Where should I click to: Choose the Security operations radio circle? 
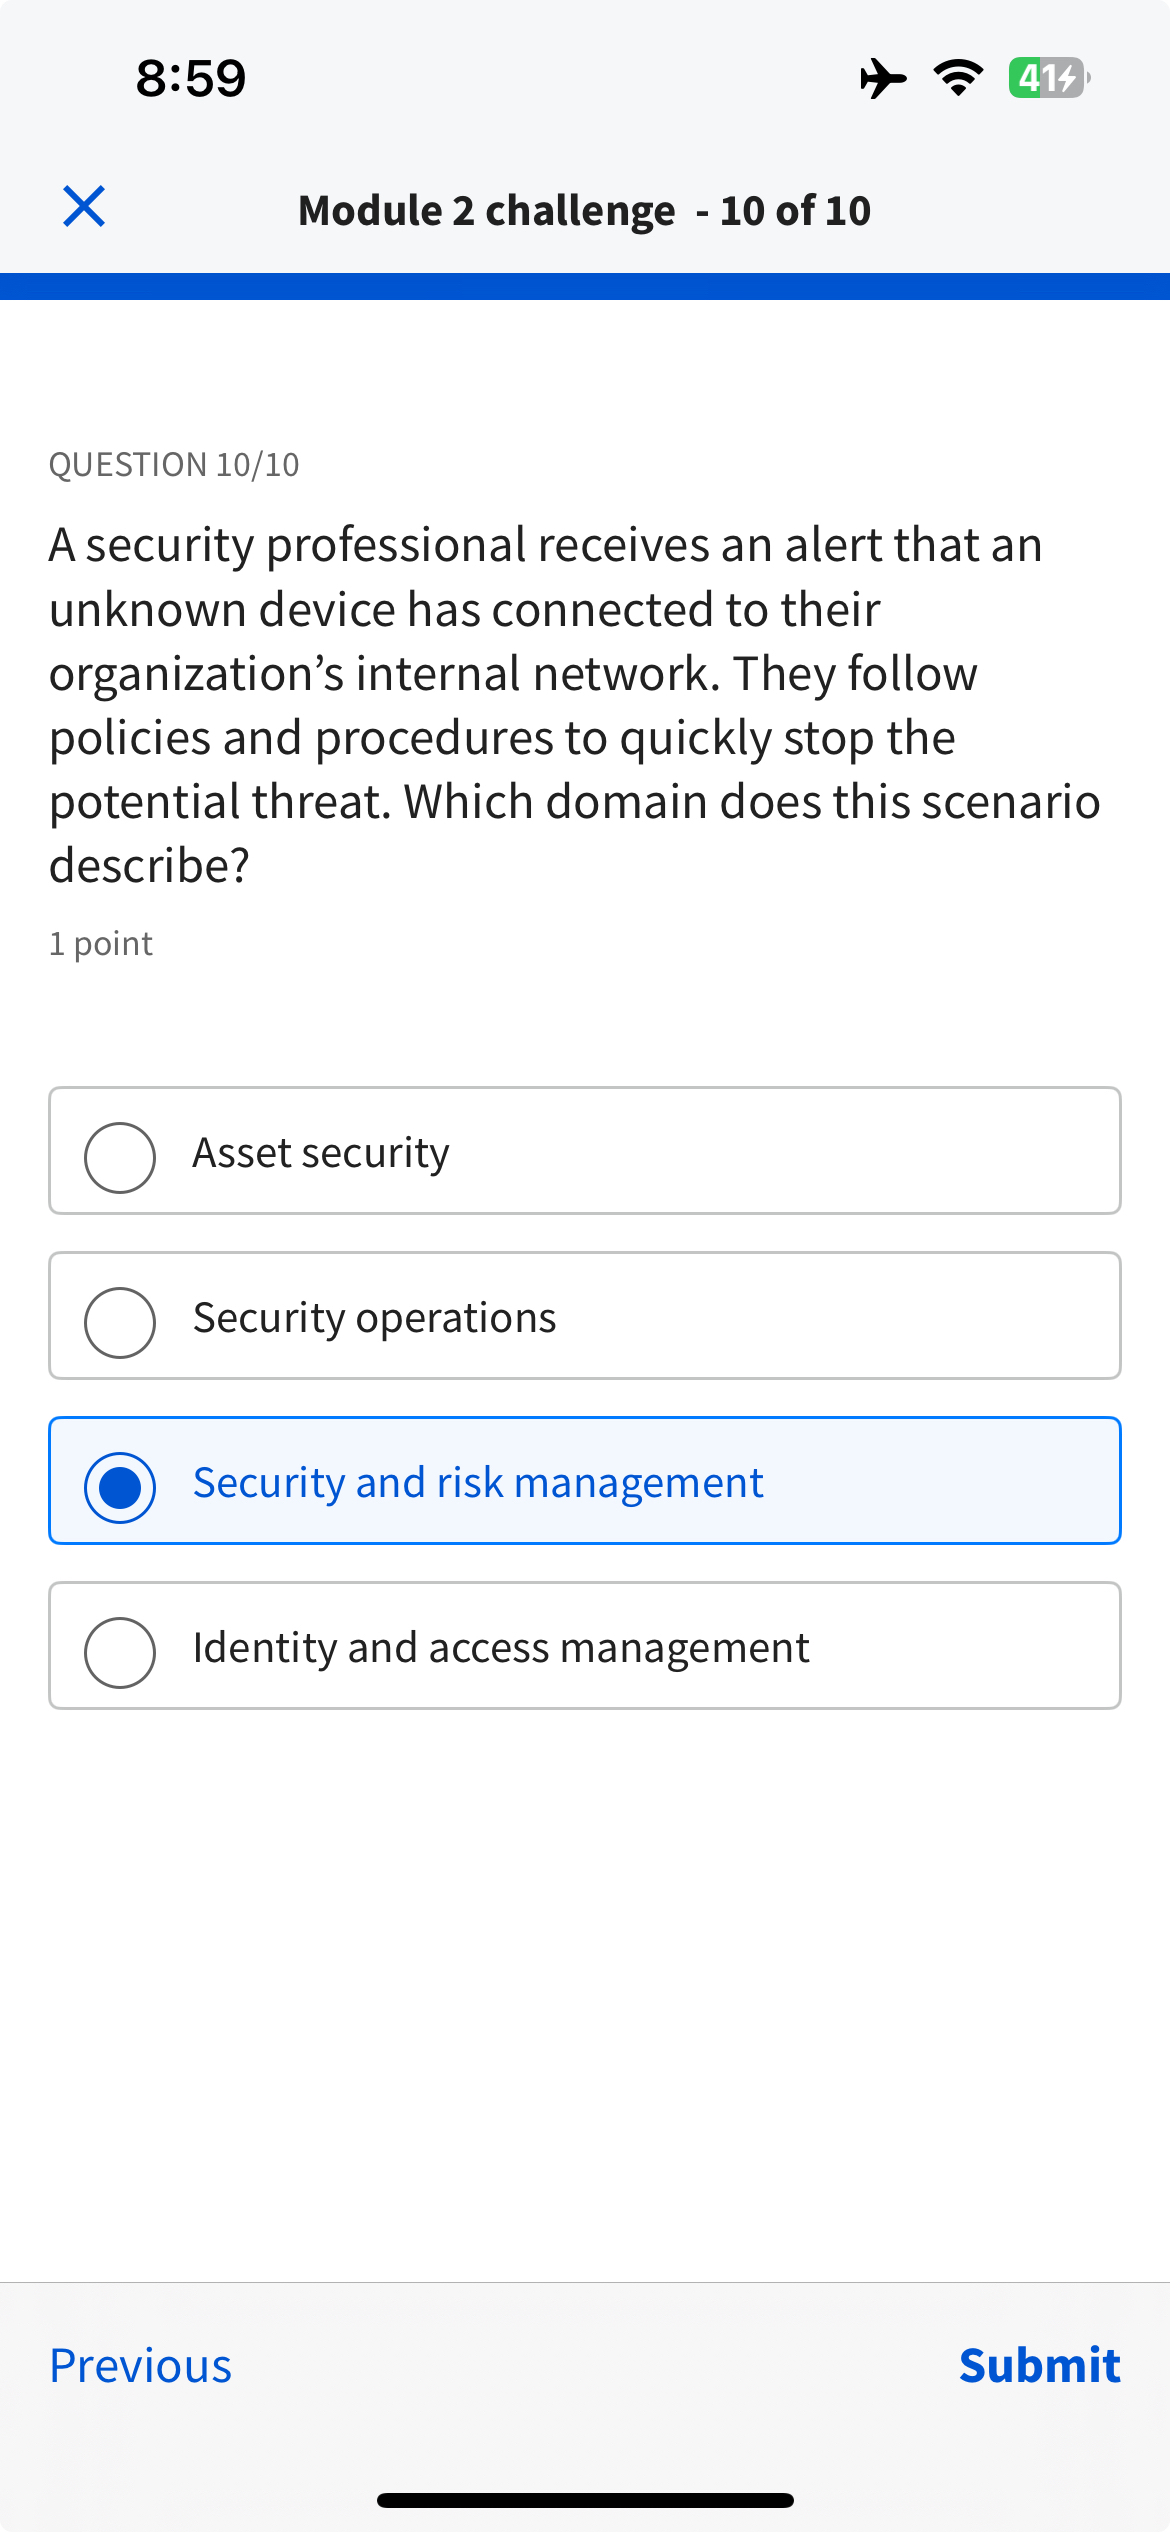click(120, 1322)
